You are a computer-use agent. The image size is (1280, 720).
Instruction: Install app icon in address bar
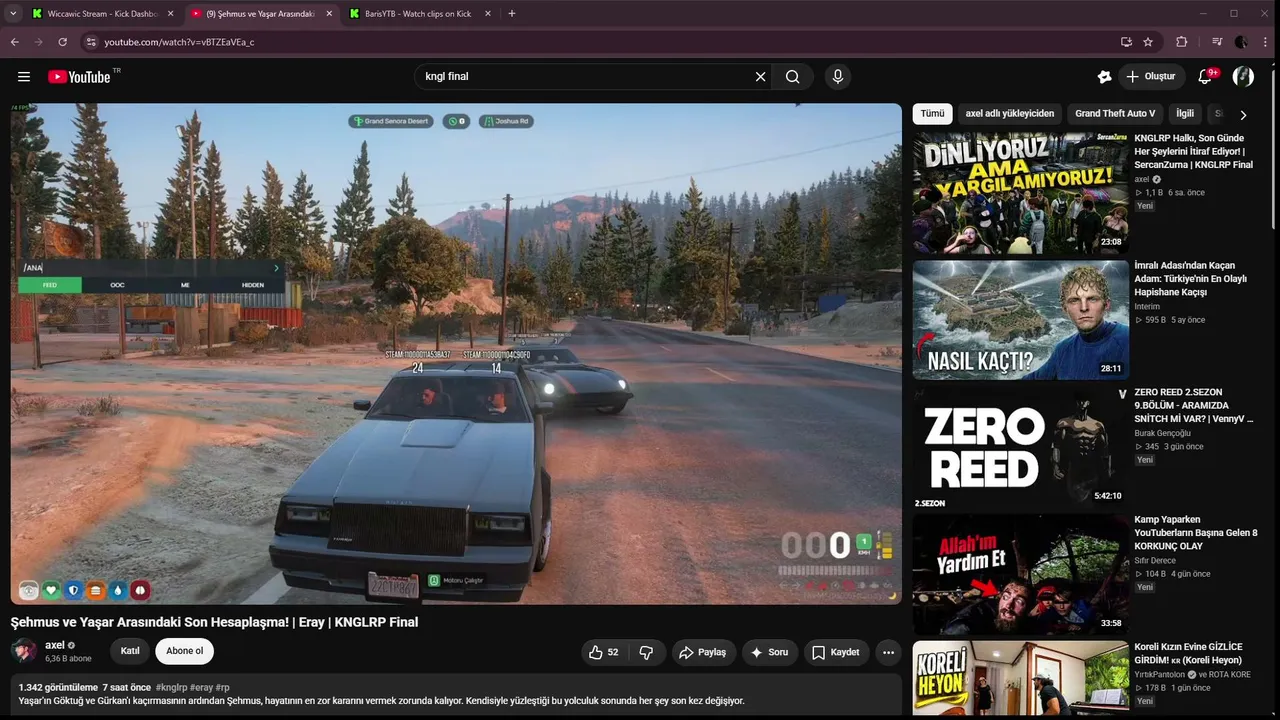coord(1126,42)
